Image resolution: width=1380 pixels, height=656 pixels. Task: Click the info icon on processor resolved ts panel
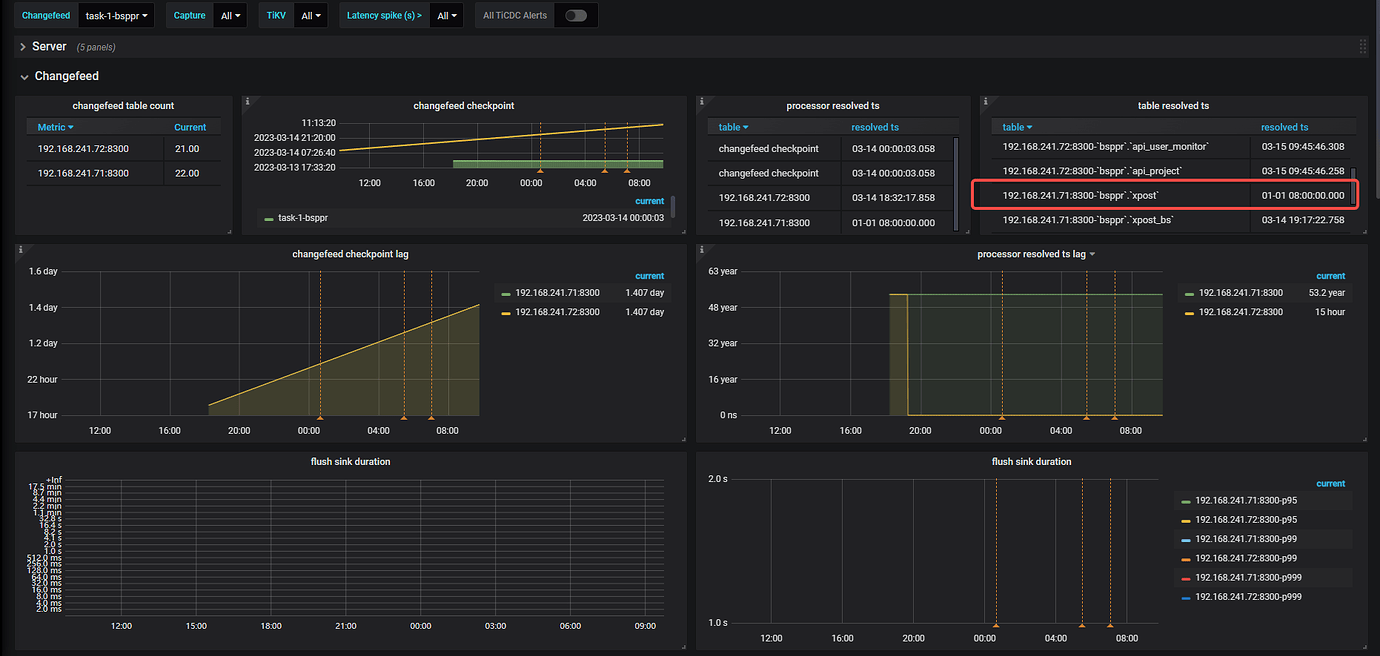point(701,100)
